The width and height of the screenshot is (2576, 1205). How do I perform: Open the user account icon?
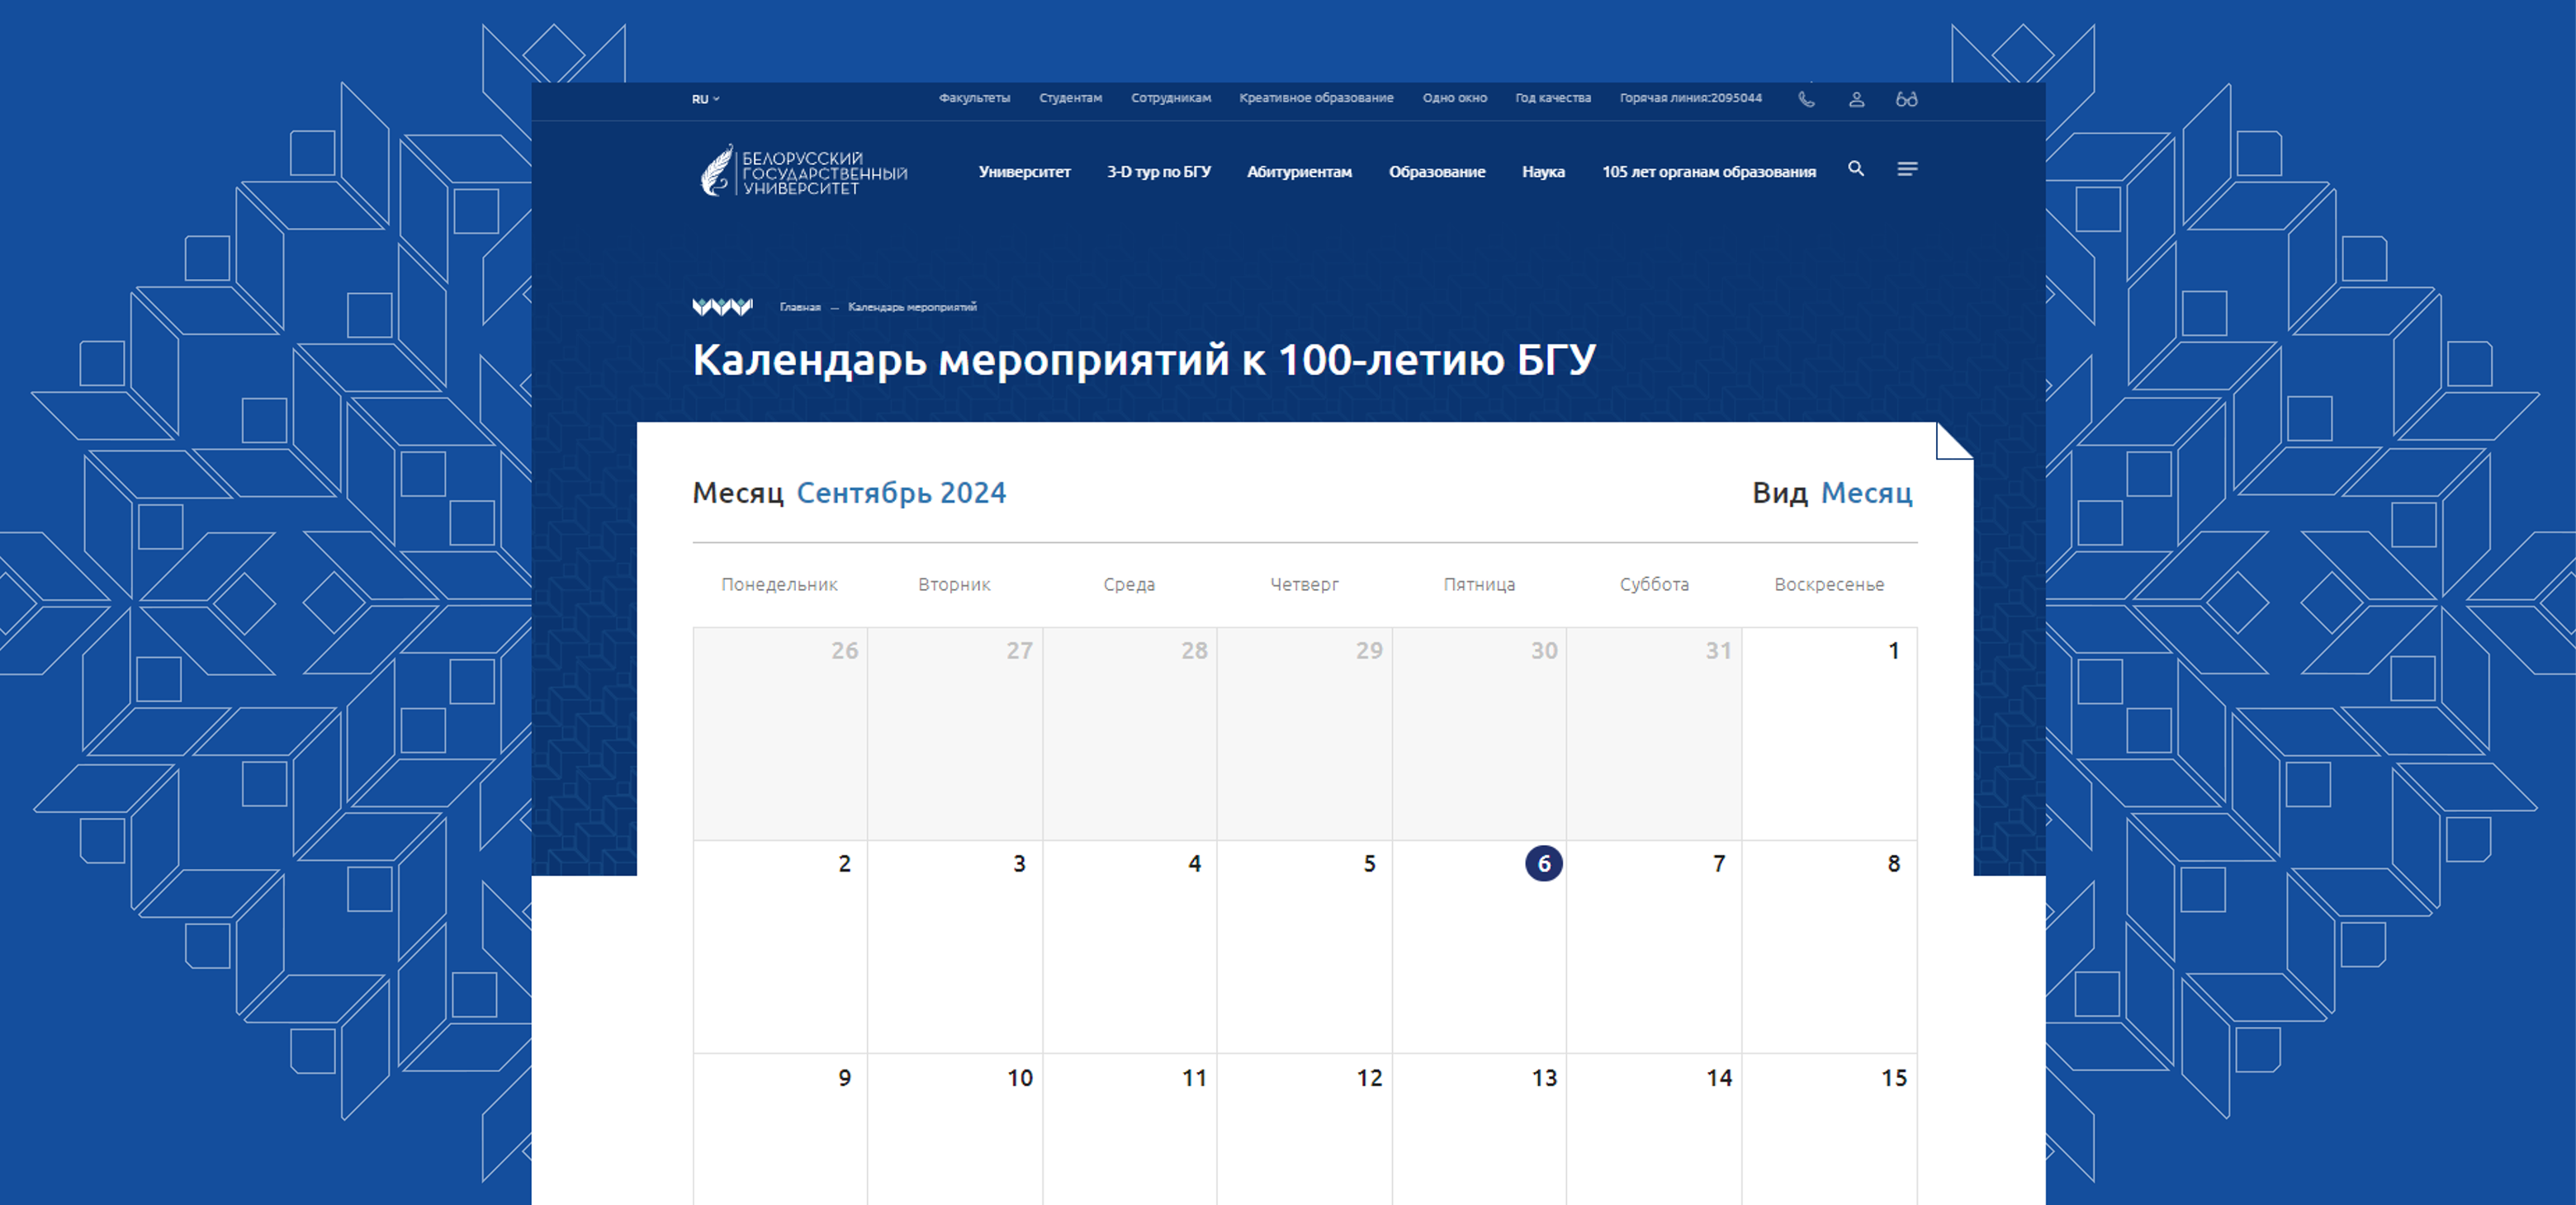click(x=1856, y=99)
